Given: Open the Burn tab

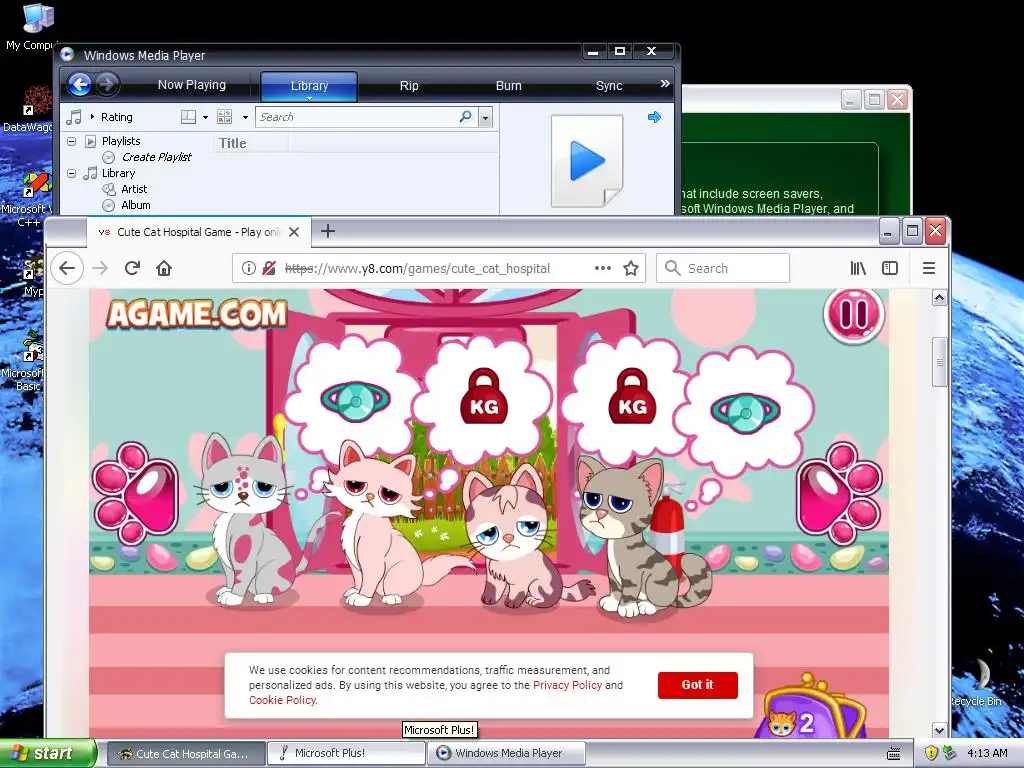Looking at the screenshot, I should [x=508, y=86].
